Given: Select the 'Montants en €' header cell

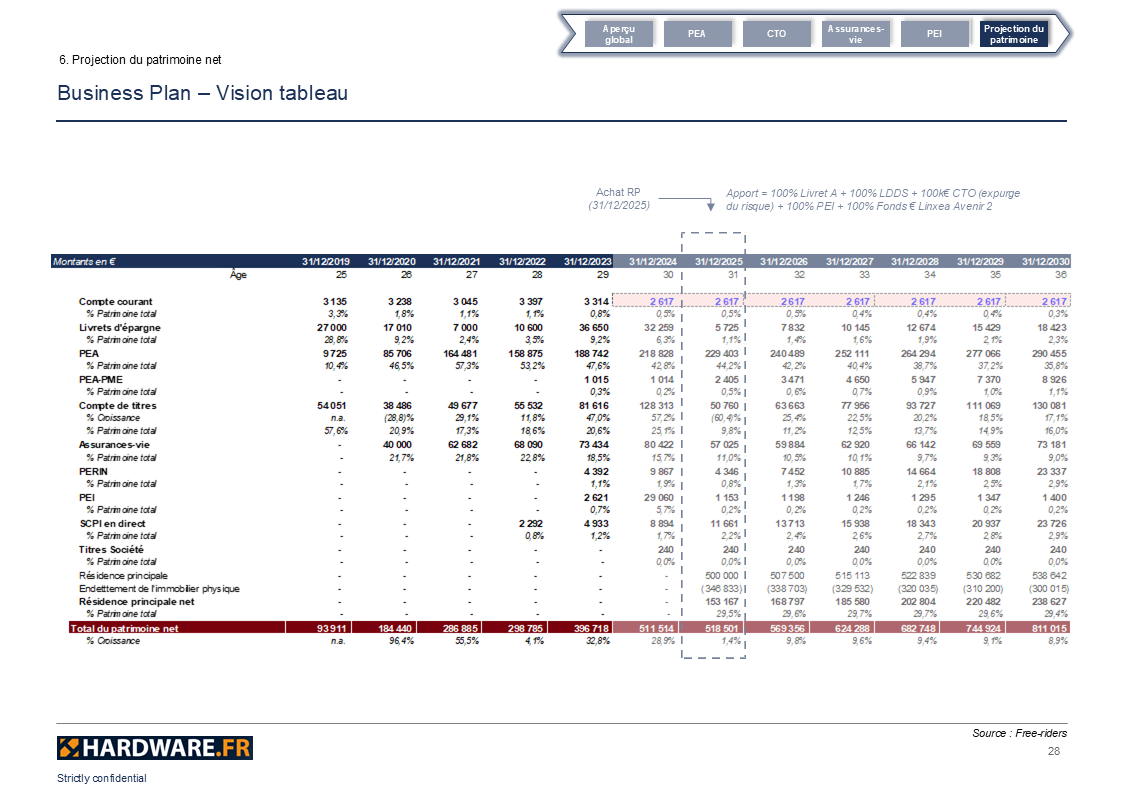Looking at the screenshot, I should point(85,261).
